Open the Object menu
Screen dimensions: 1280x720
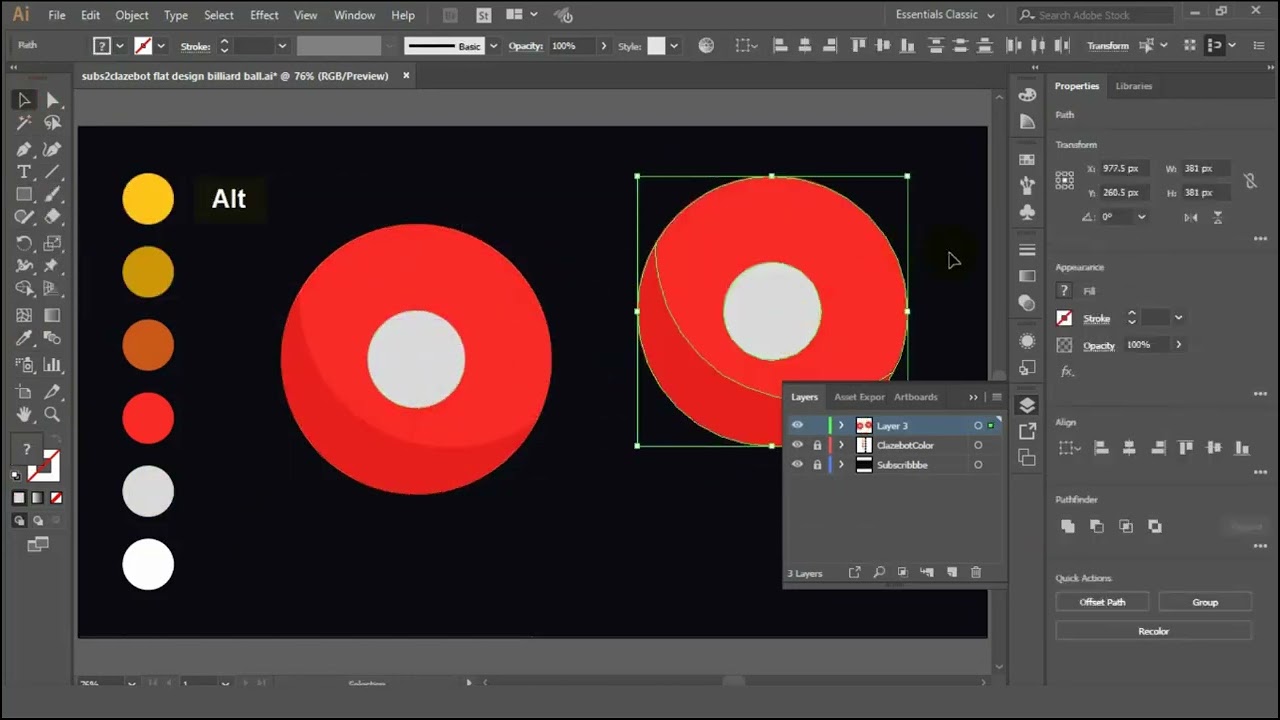coord(132,15)
